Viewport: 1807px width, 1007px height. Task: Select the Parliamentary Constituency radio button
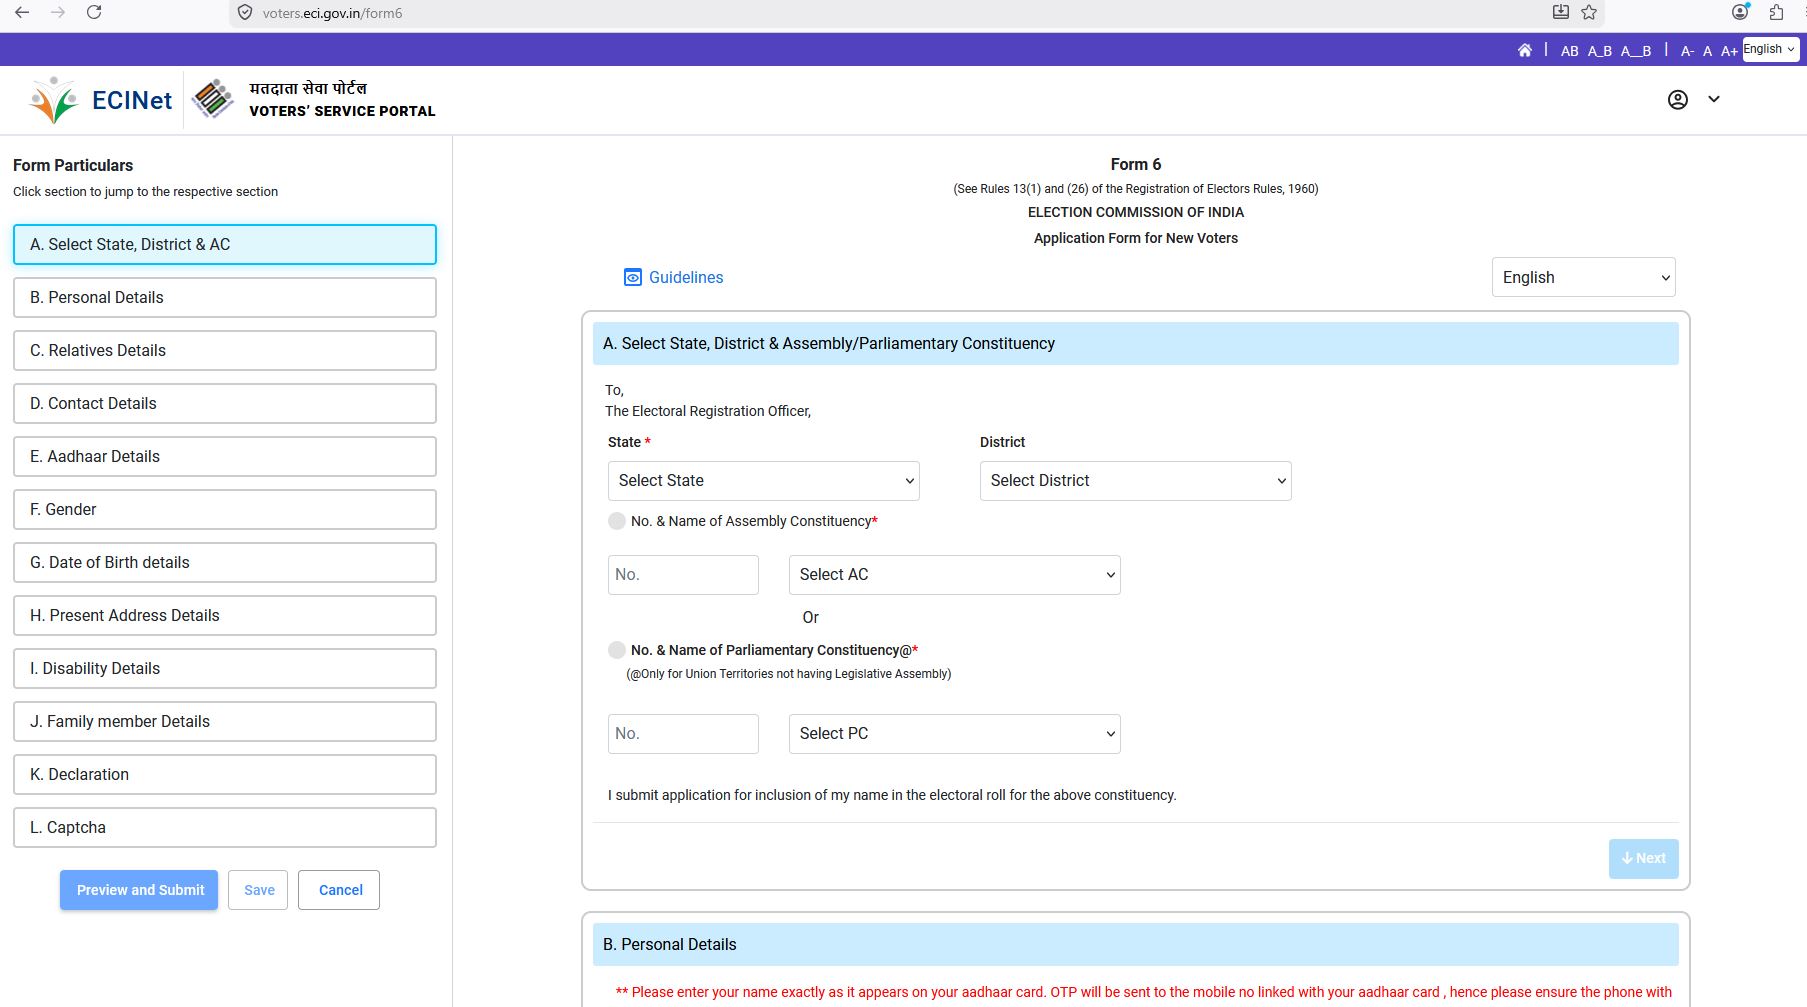617,650
